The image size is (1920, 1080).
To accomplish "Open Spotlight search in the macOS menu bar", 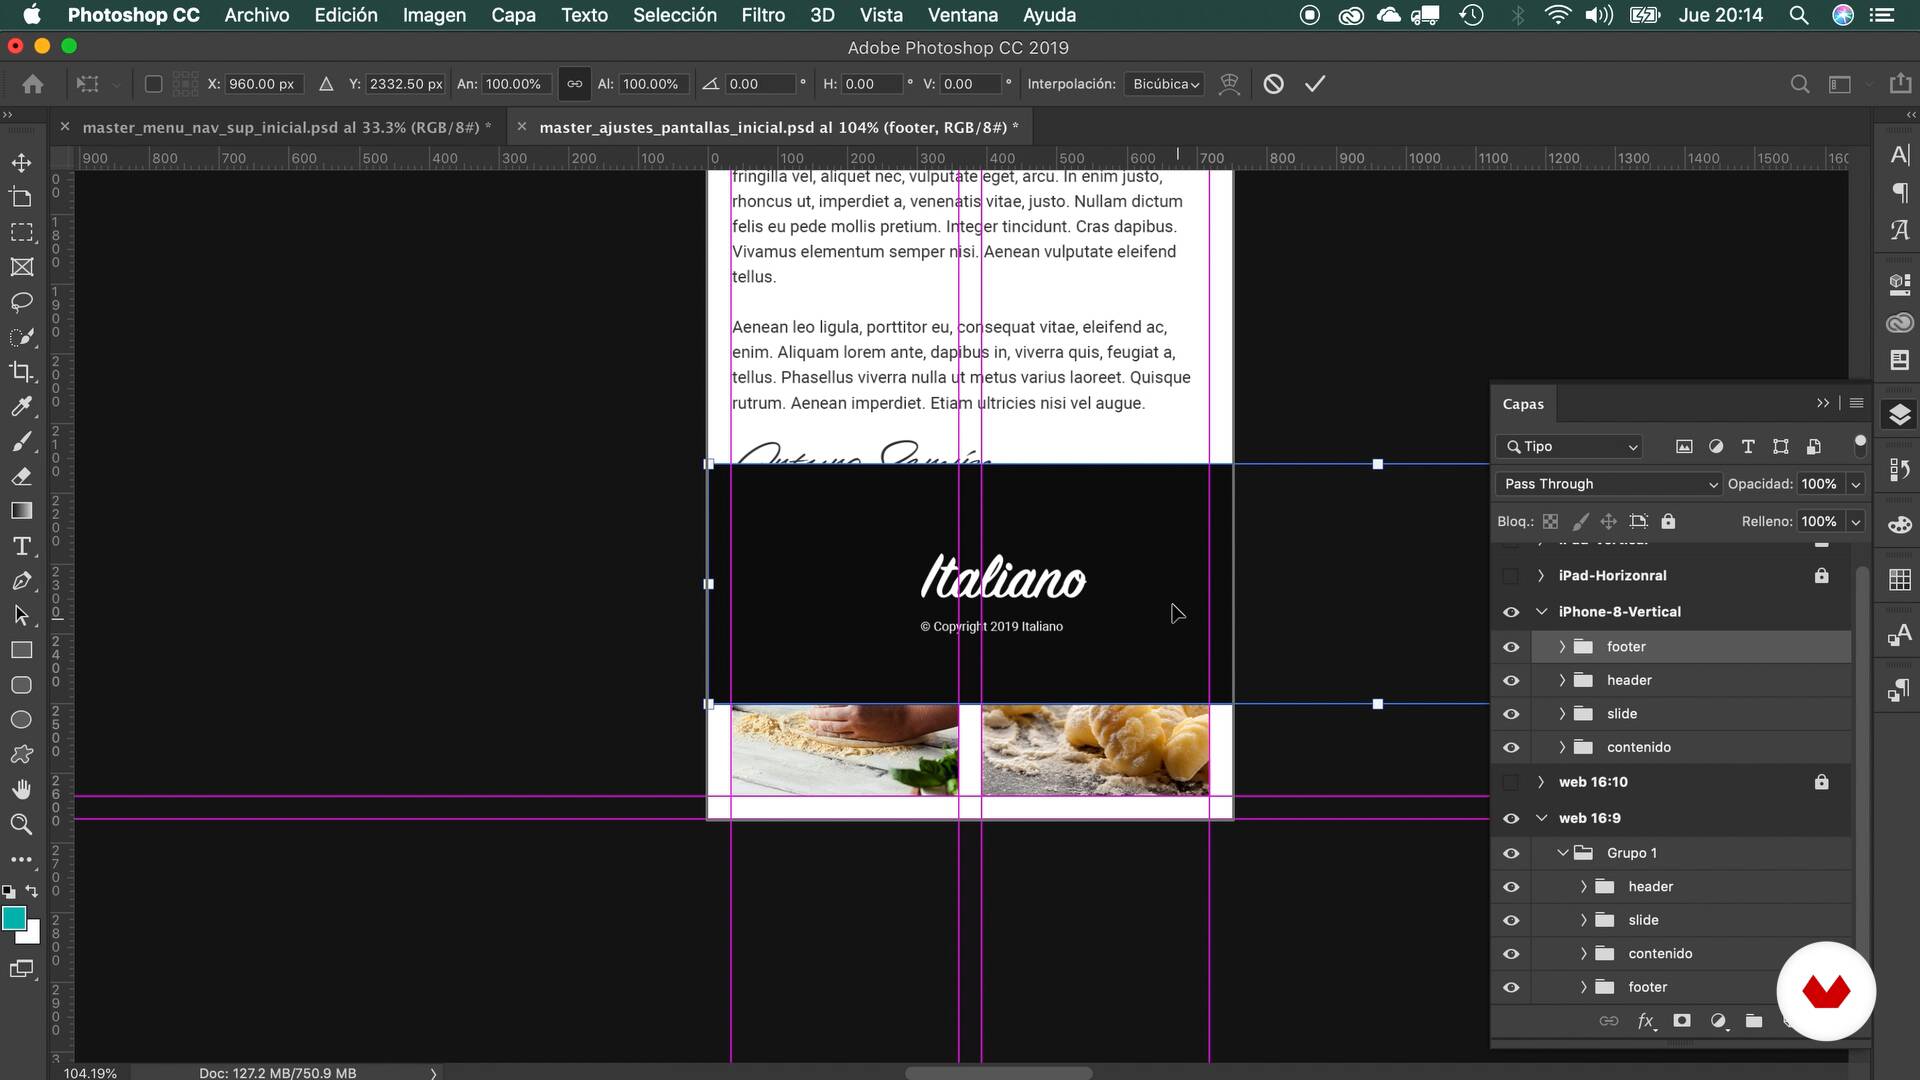I will coord(1798,15).
